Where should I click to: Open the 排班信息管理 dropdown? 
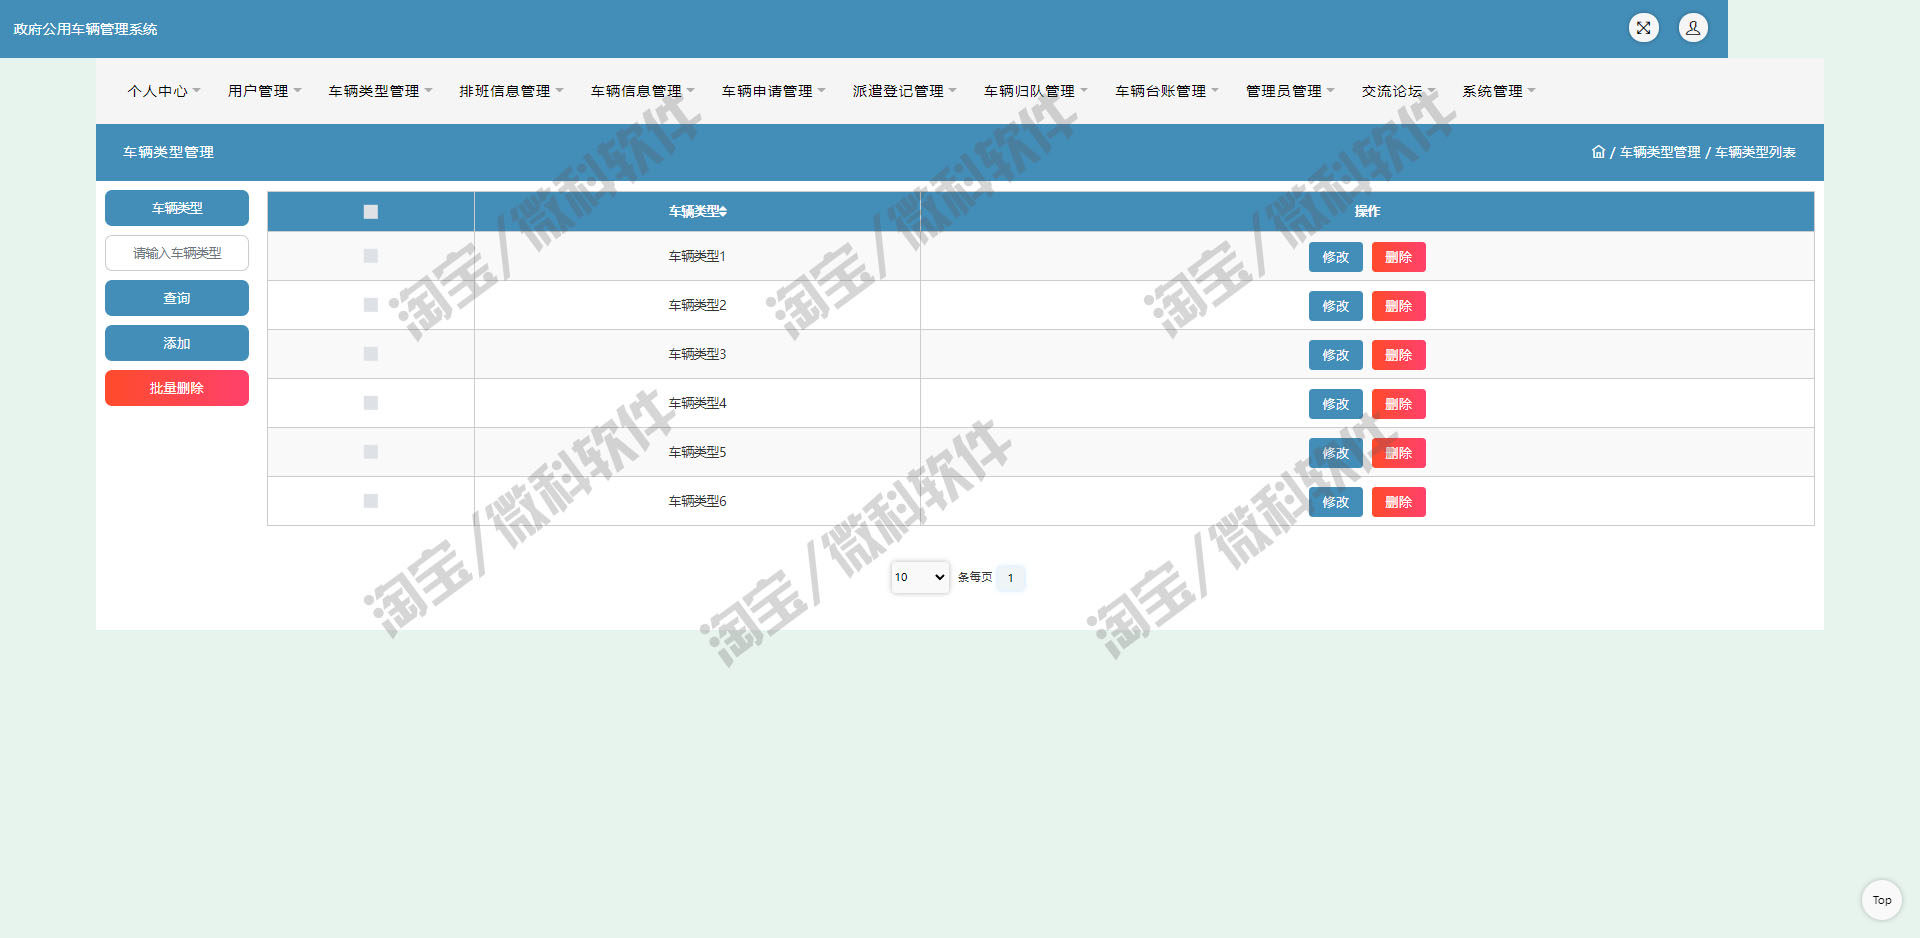point(511,91)
